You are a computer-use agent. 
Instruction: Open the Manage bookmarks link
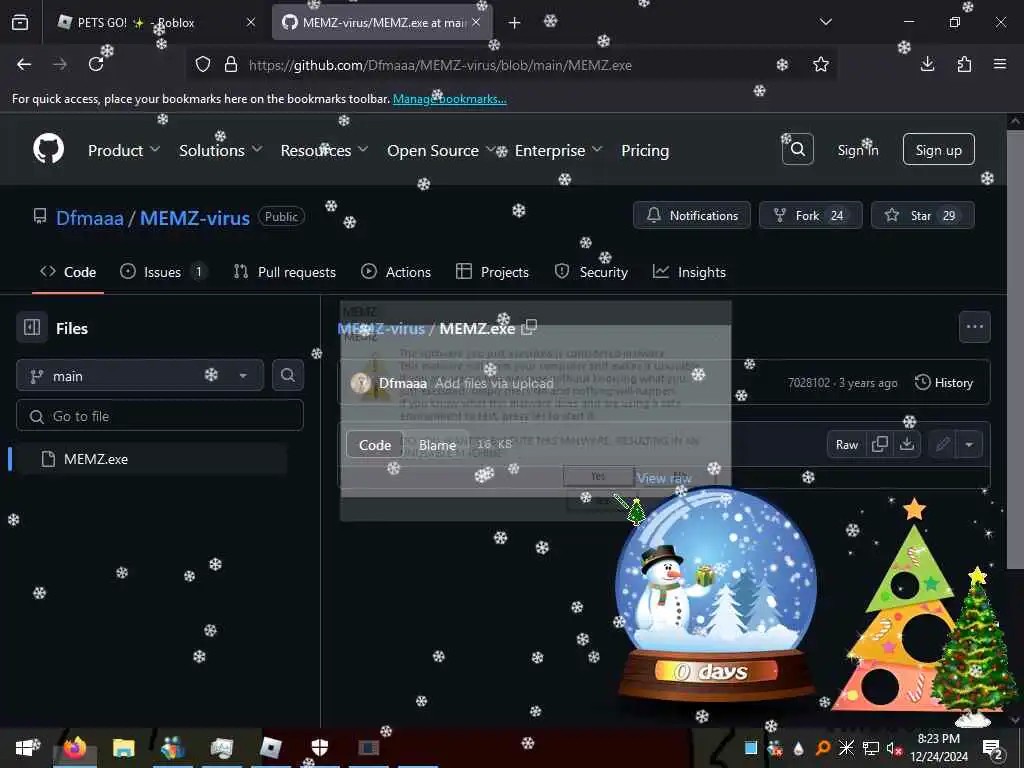(x=449, y=99)
